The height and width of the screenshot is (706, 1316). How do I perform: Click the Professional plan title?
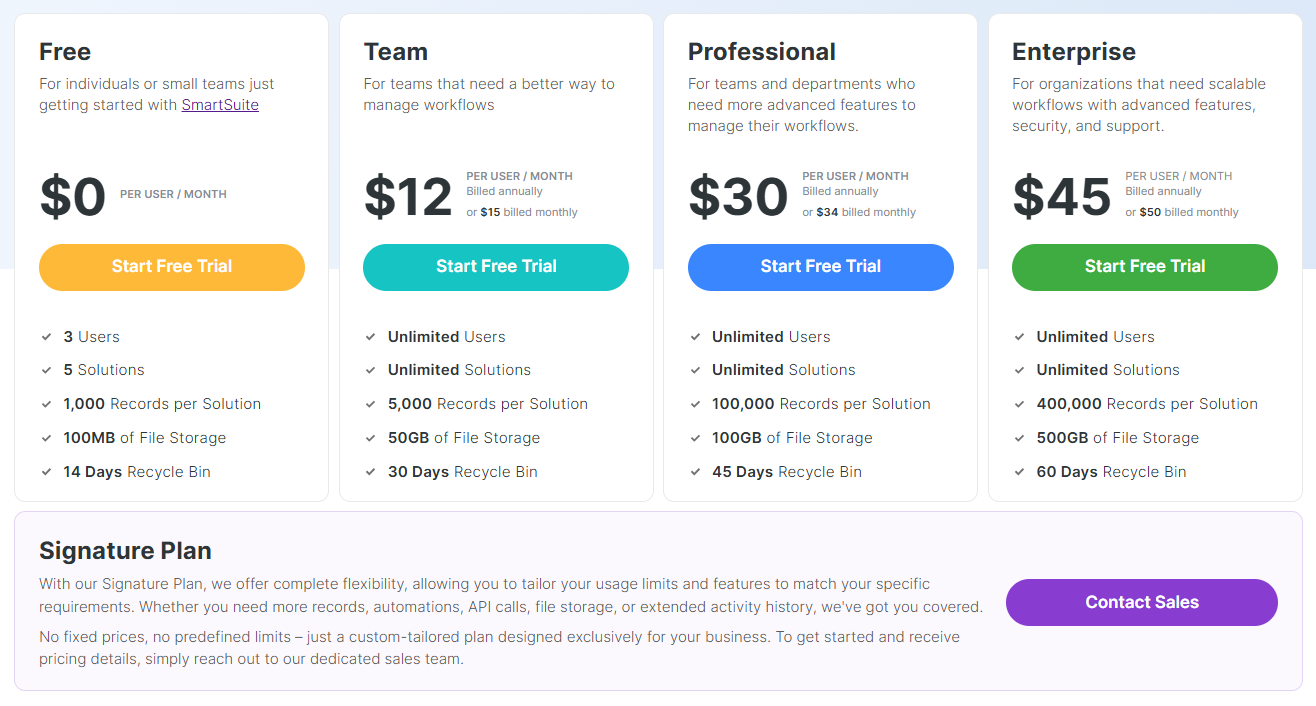pos(761,52)
